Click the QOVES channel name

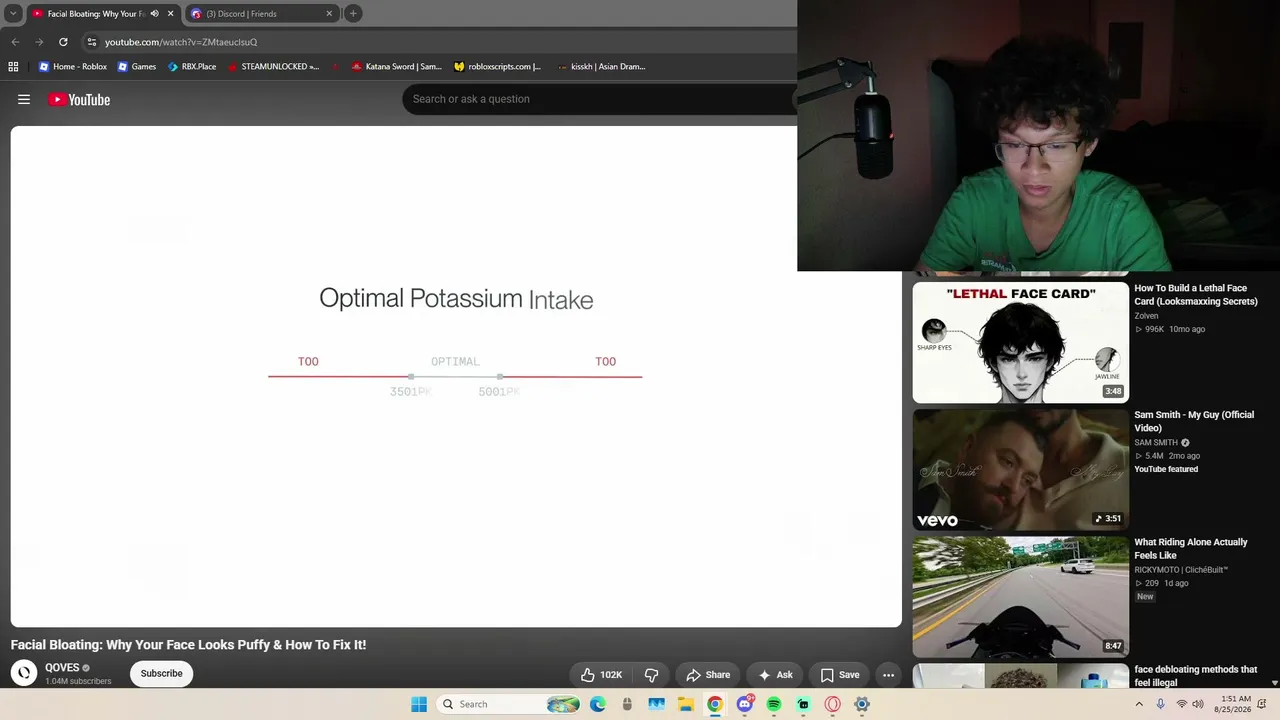[62, 668]
